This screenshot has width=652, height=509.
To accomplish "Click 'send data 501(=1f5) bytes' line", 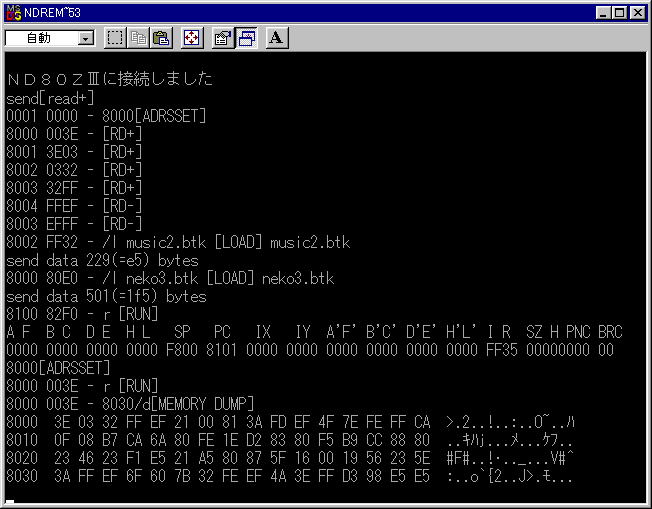I will [x=106, y=296].
